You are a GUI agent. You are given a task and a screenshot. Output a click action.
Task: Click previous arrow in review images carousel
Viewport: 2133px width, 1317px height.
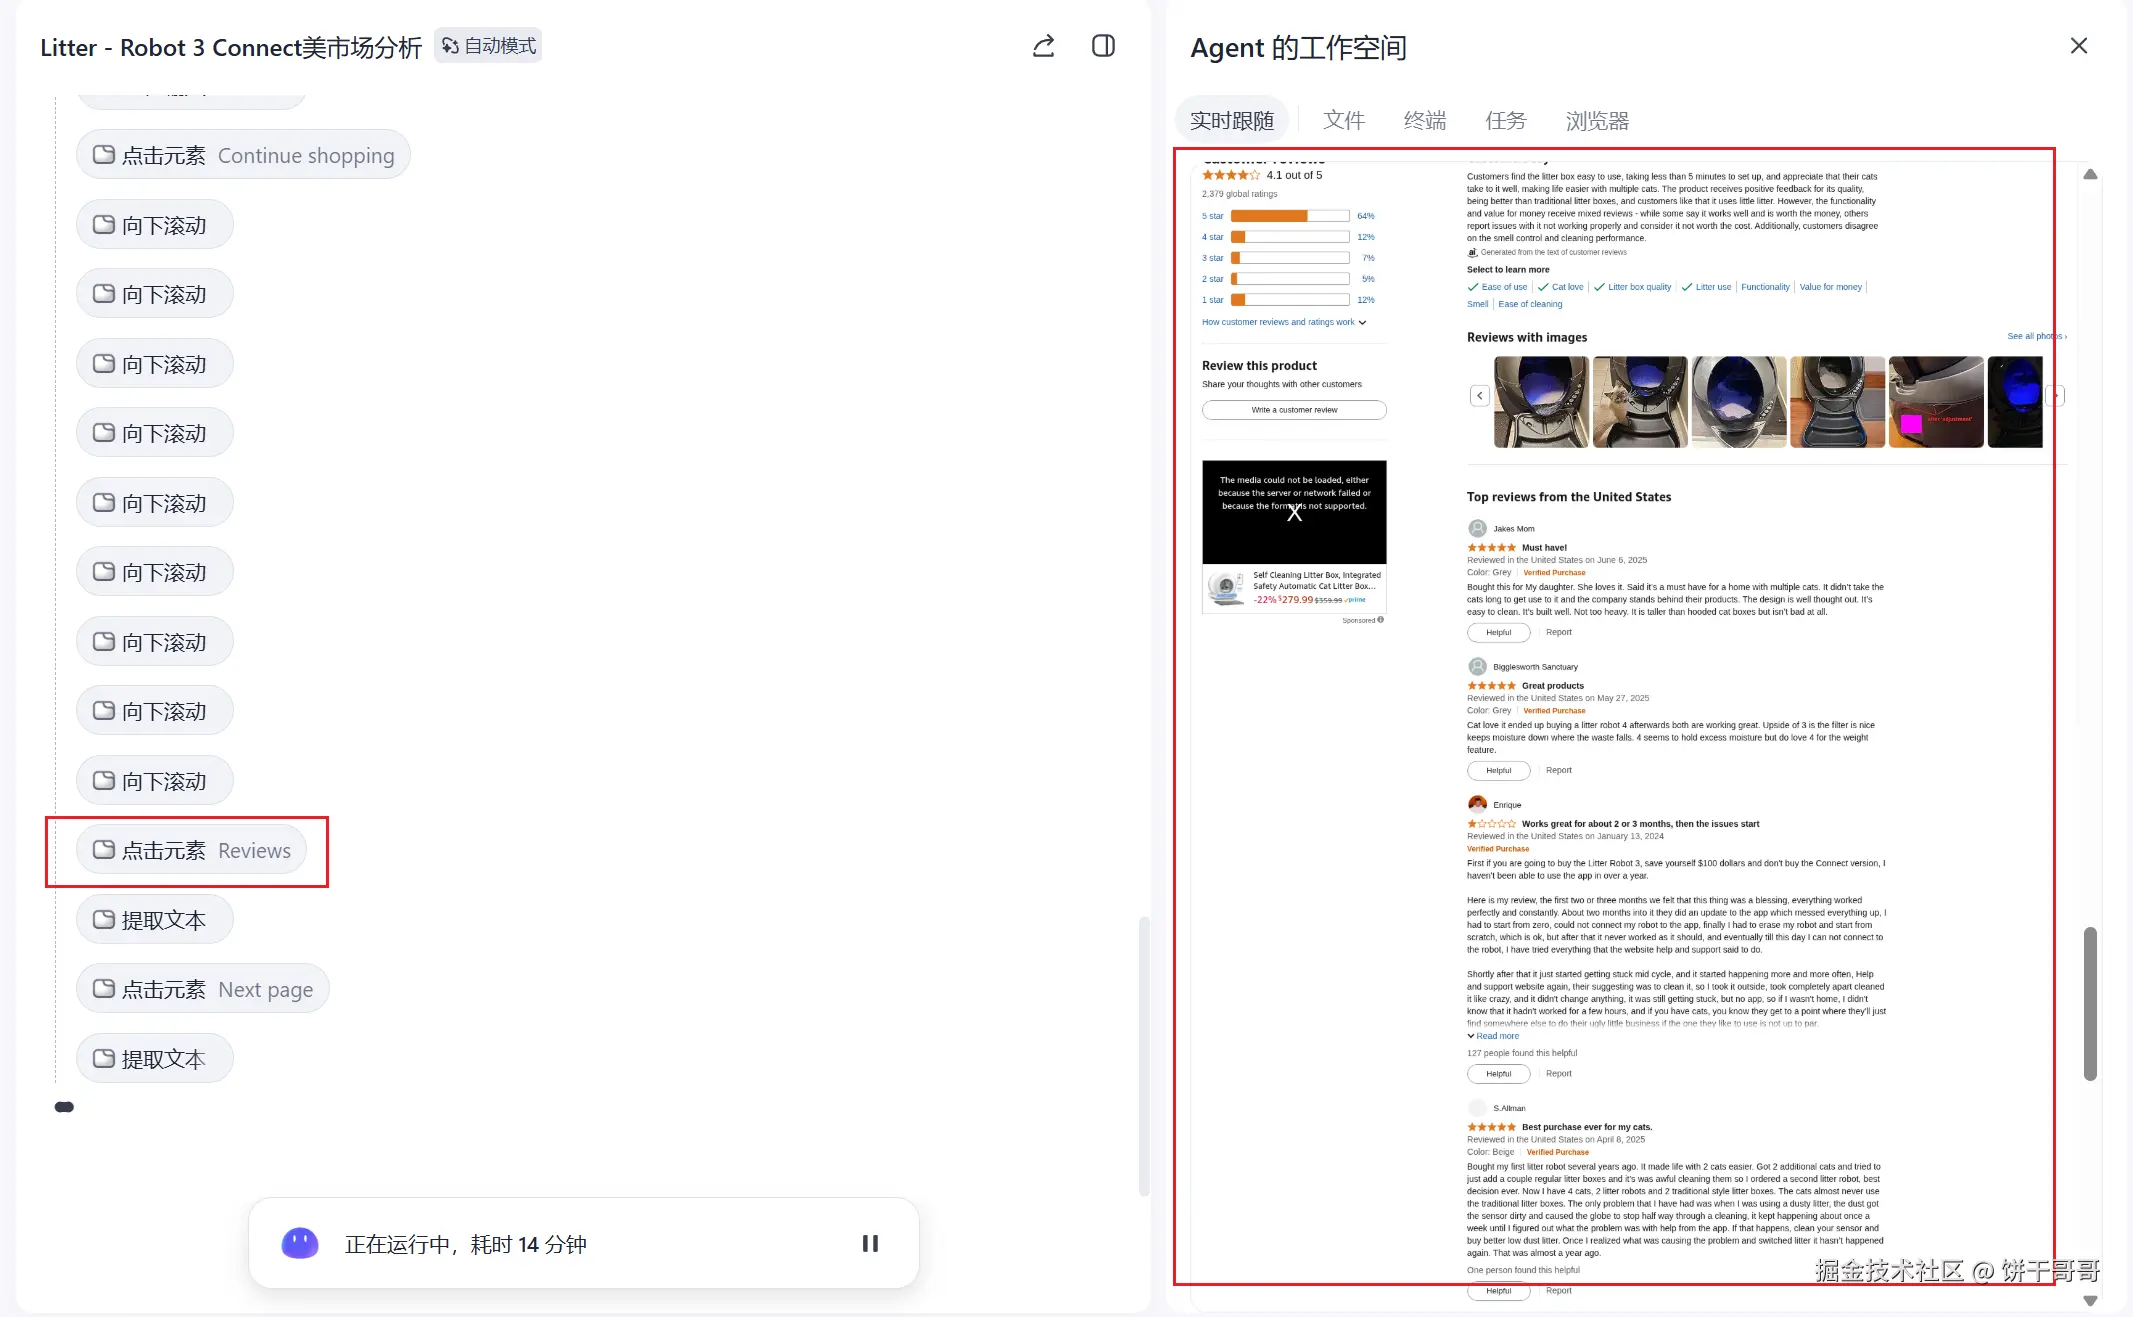[x=1479, y=396]
